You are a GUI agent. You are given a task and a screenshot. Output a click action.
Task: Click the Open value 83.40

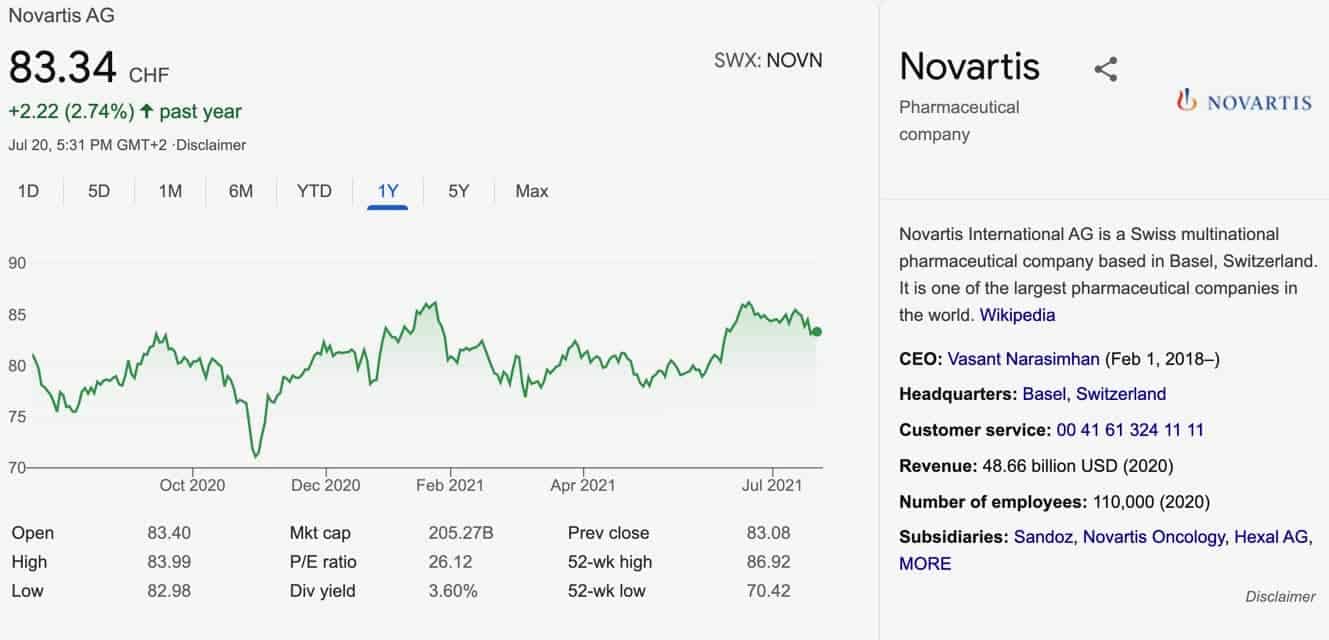(169, 533)
